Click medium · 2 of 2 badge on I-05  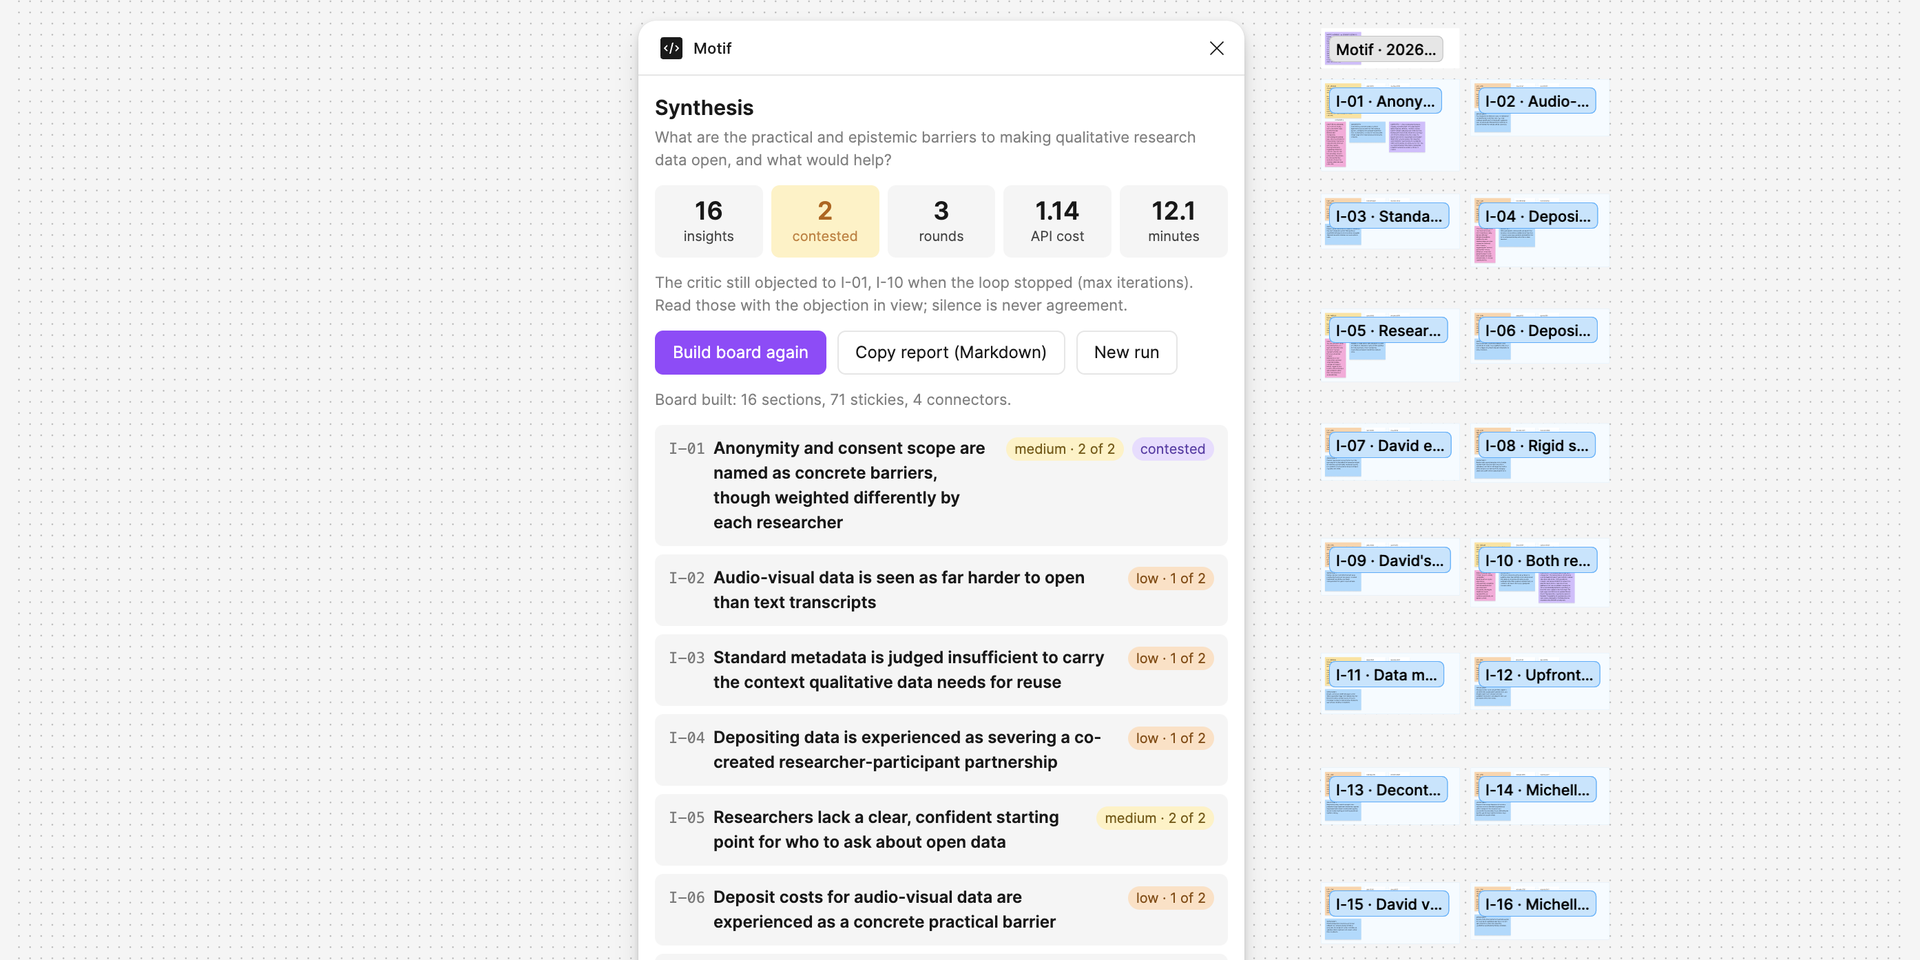pyautogui.click(x=1155, y=818)
